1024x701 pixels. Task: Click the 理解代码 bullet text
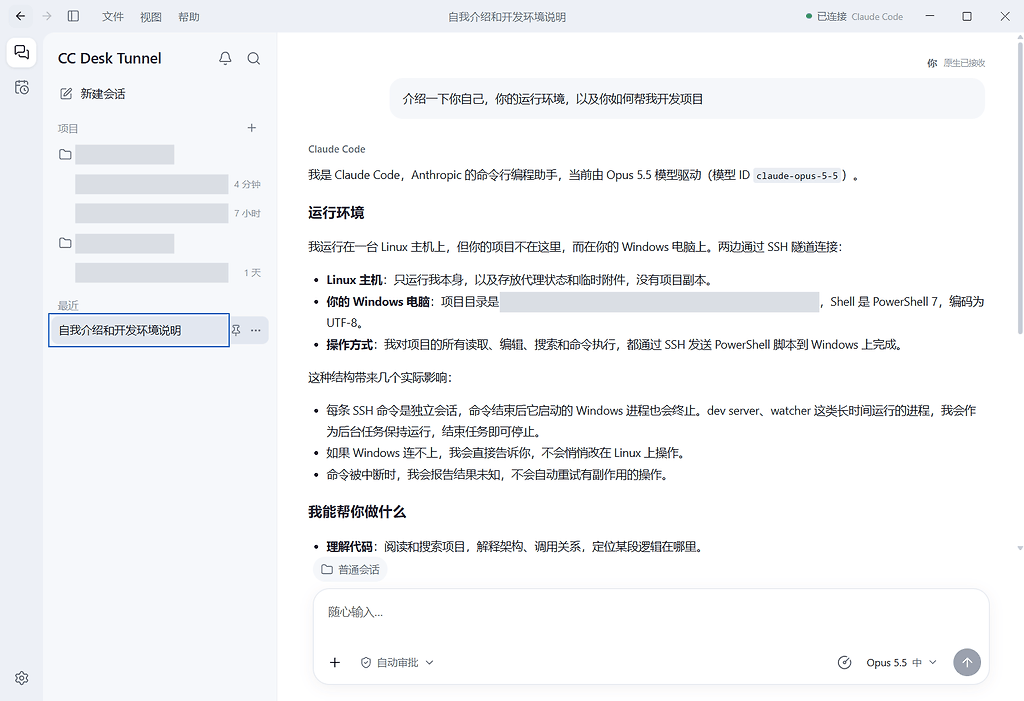point(515,547)
